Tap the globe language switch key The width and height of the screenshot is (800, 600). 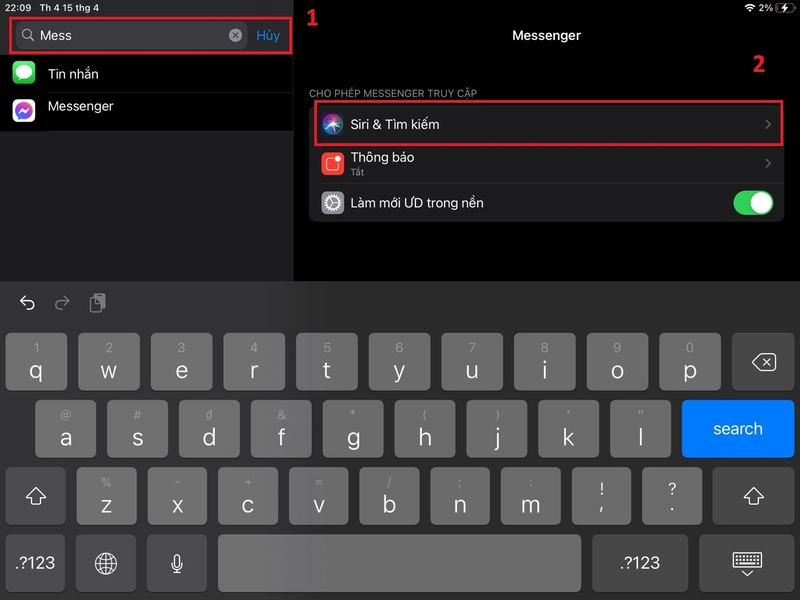pos(106,563)
